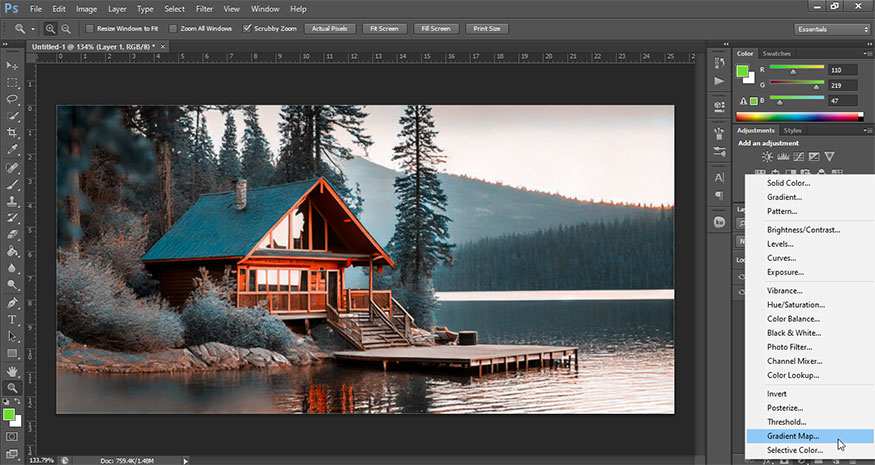Select the Hand tool
This screenshot has width=875, height=465.
pos(13,370)
